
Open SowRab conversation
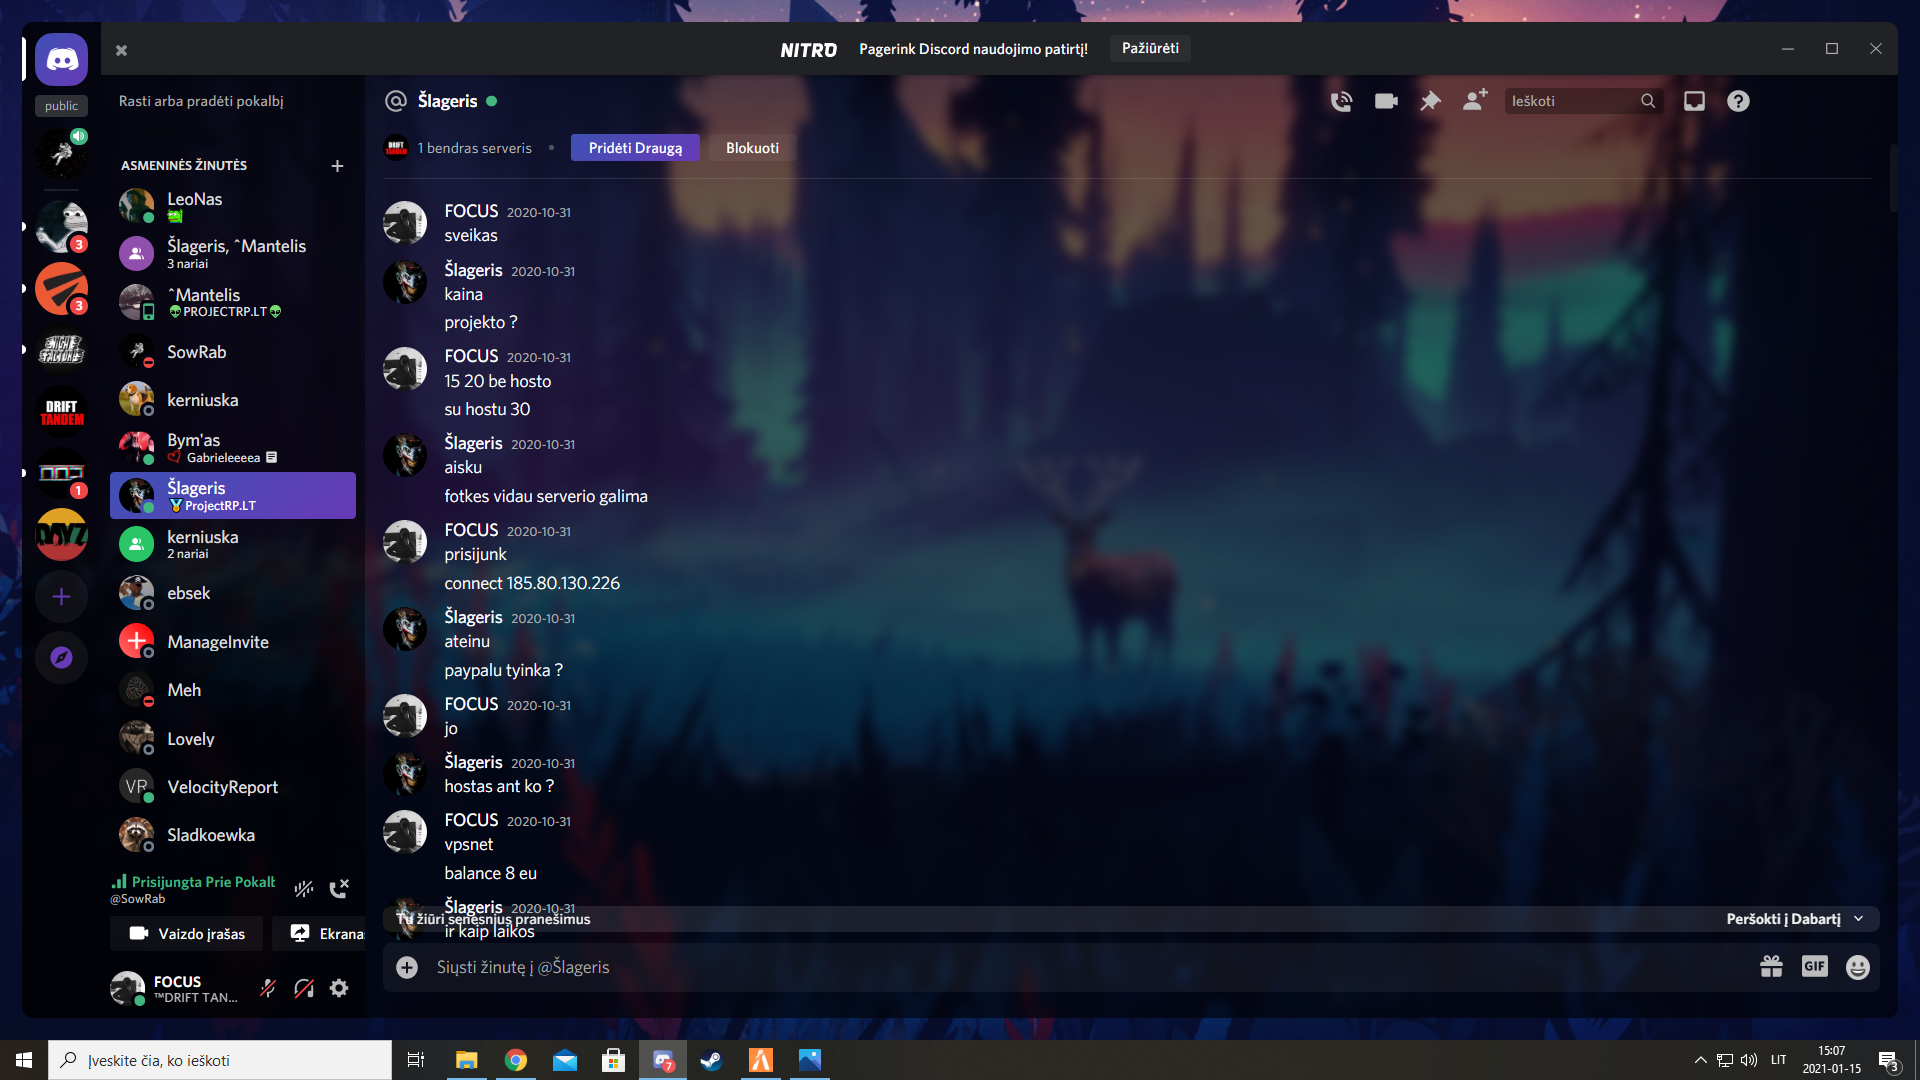232,352
